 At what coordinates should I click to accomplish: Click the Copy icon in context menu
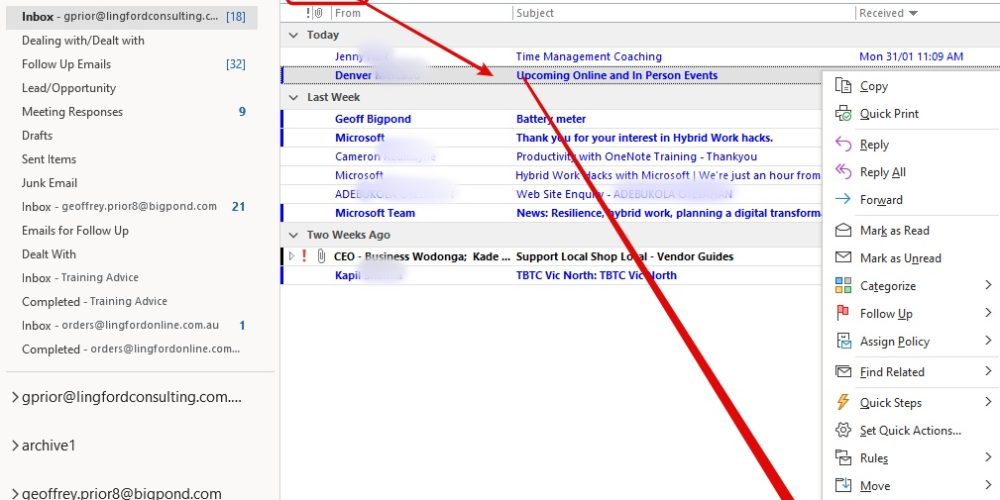pyautogui.click(x=843, y=85)
